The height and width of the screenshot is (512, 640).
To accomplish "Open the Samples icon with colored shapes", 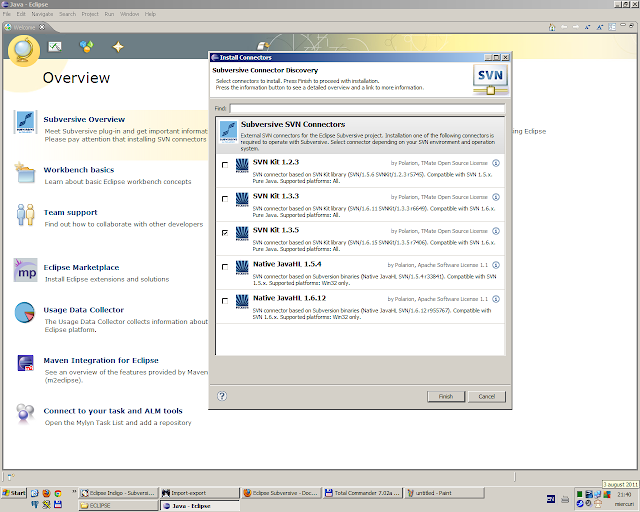I will pyautogui.click(x=86, y=47).
